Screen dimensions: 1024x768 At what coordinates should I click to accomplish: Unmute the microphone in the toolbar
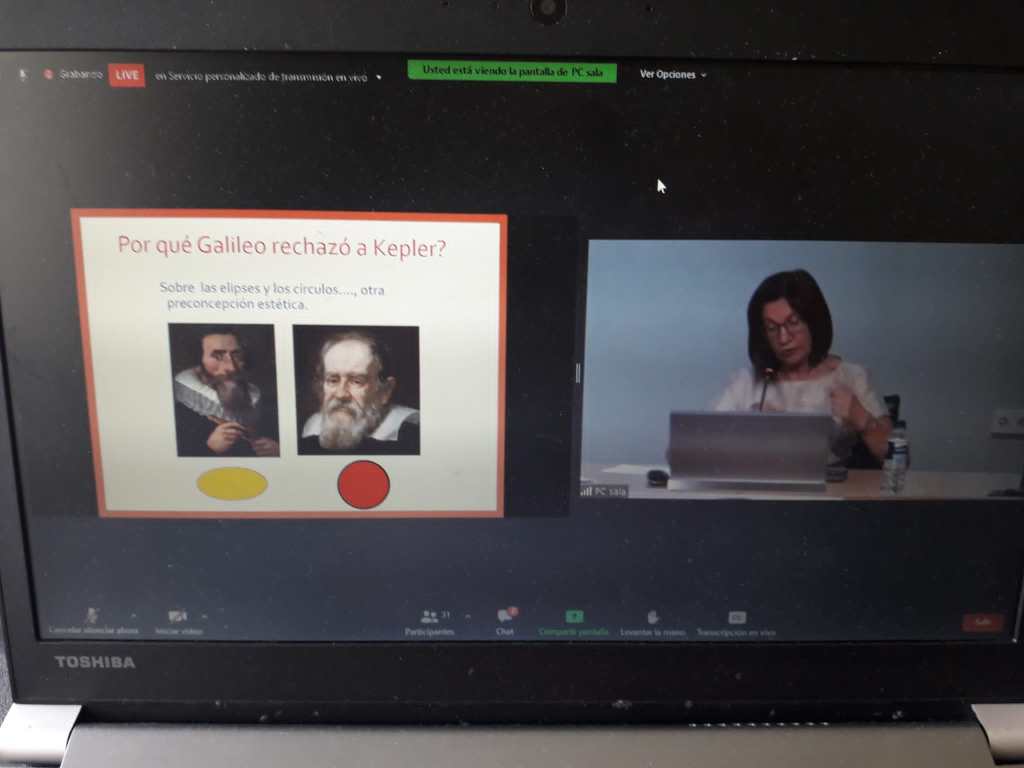click(93, 617)
